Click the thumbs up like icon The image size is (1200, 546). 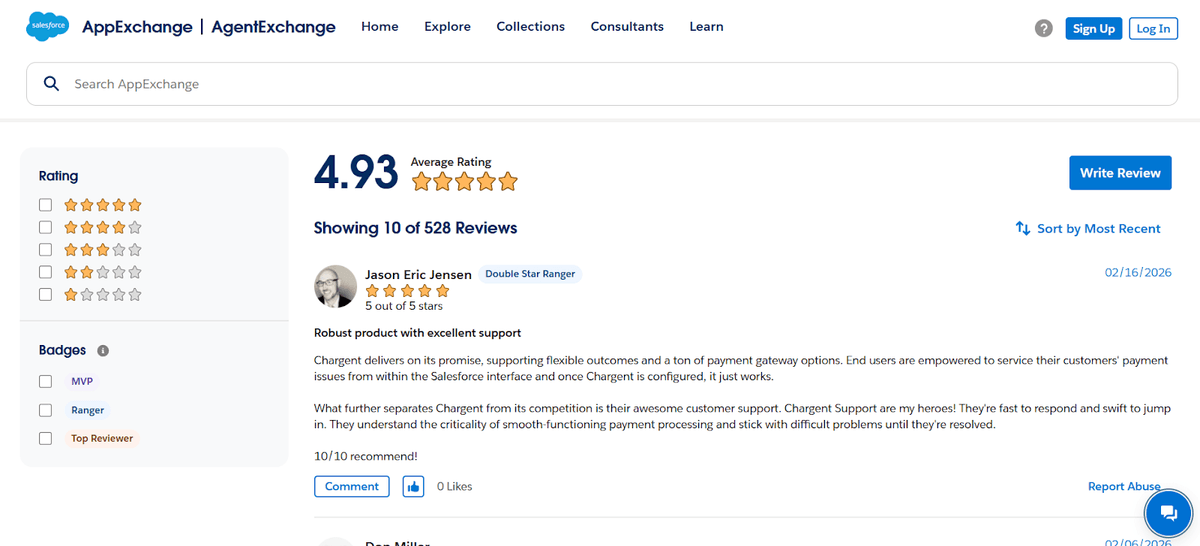point(413,486)
